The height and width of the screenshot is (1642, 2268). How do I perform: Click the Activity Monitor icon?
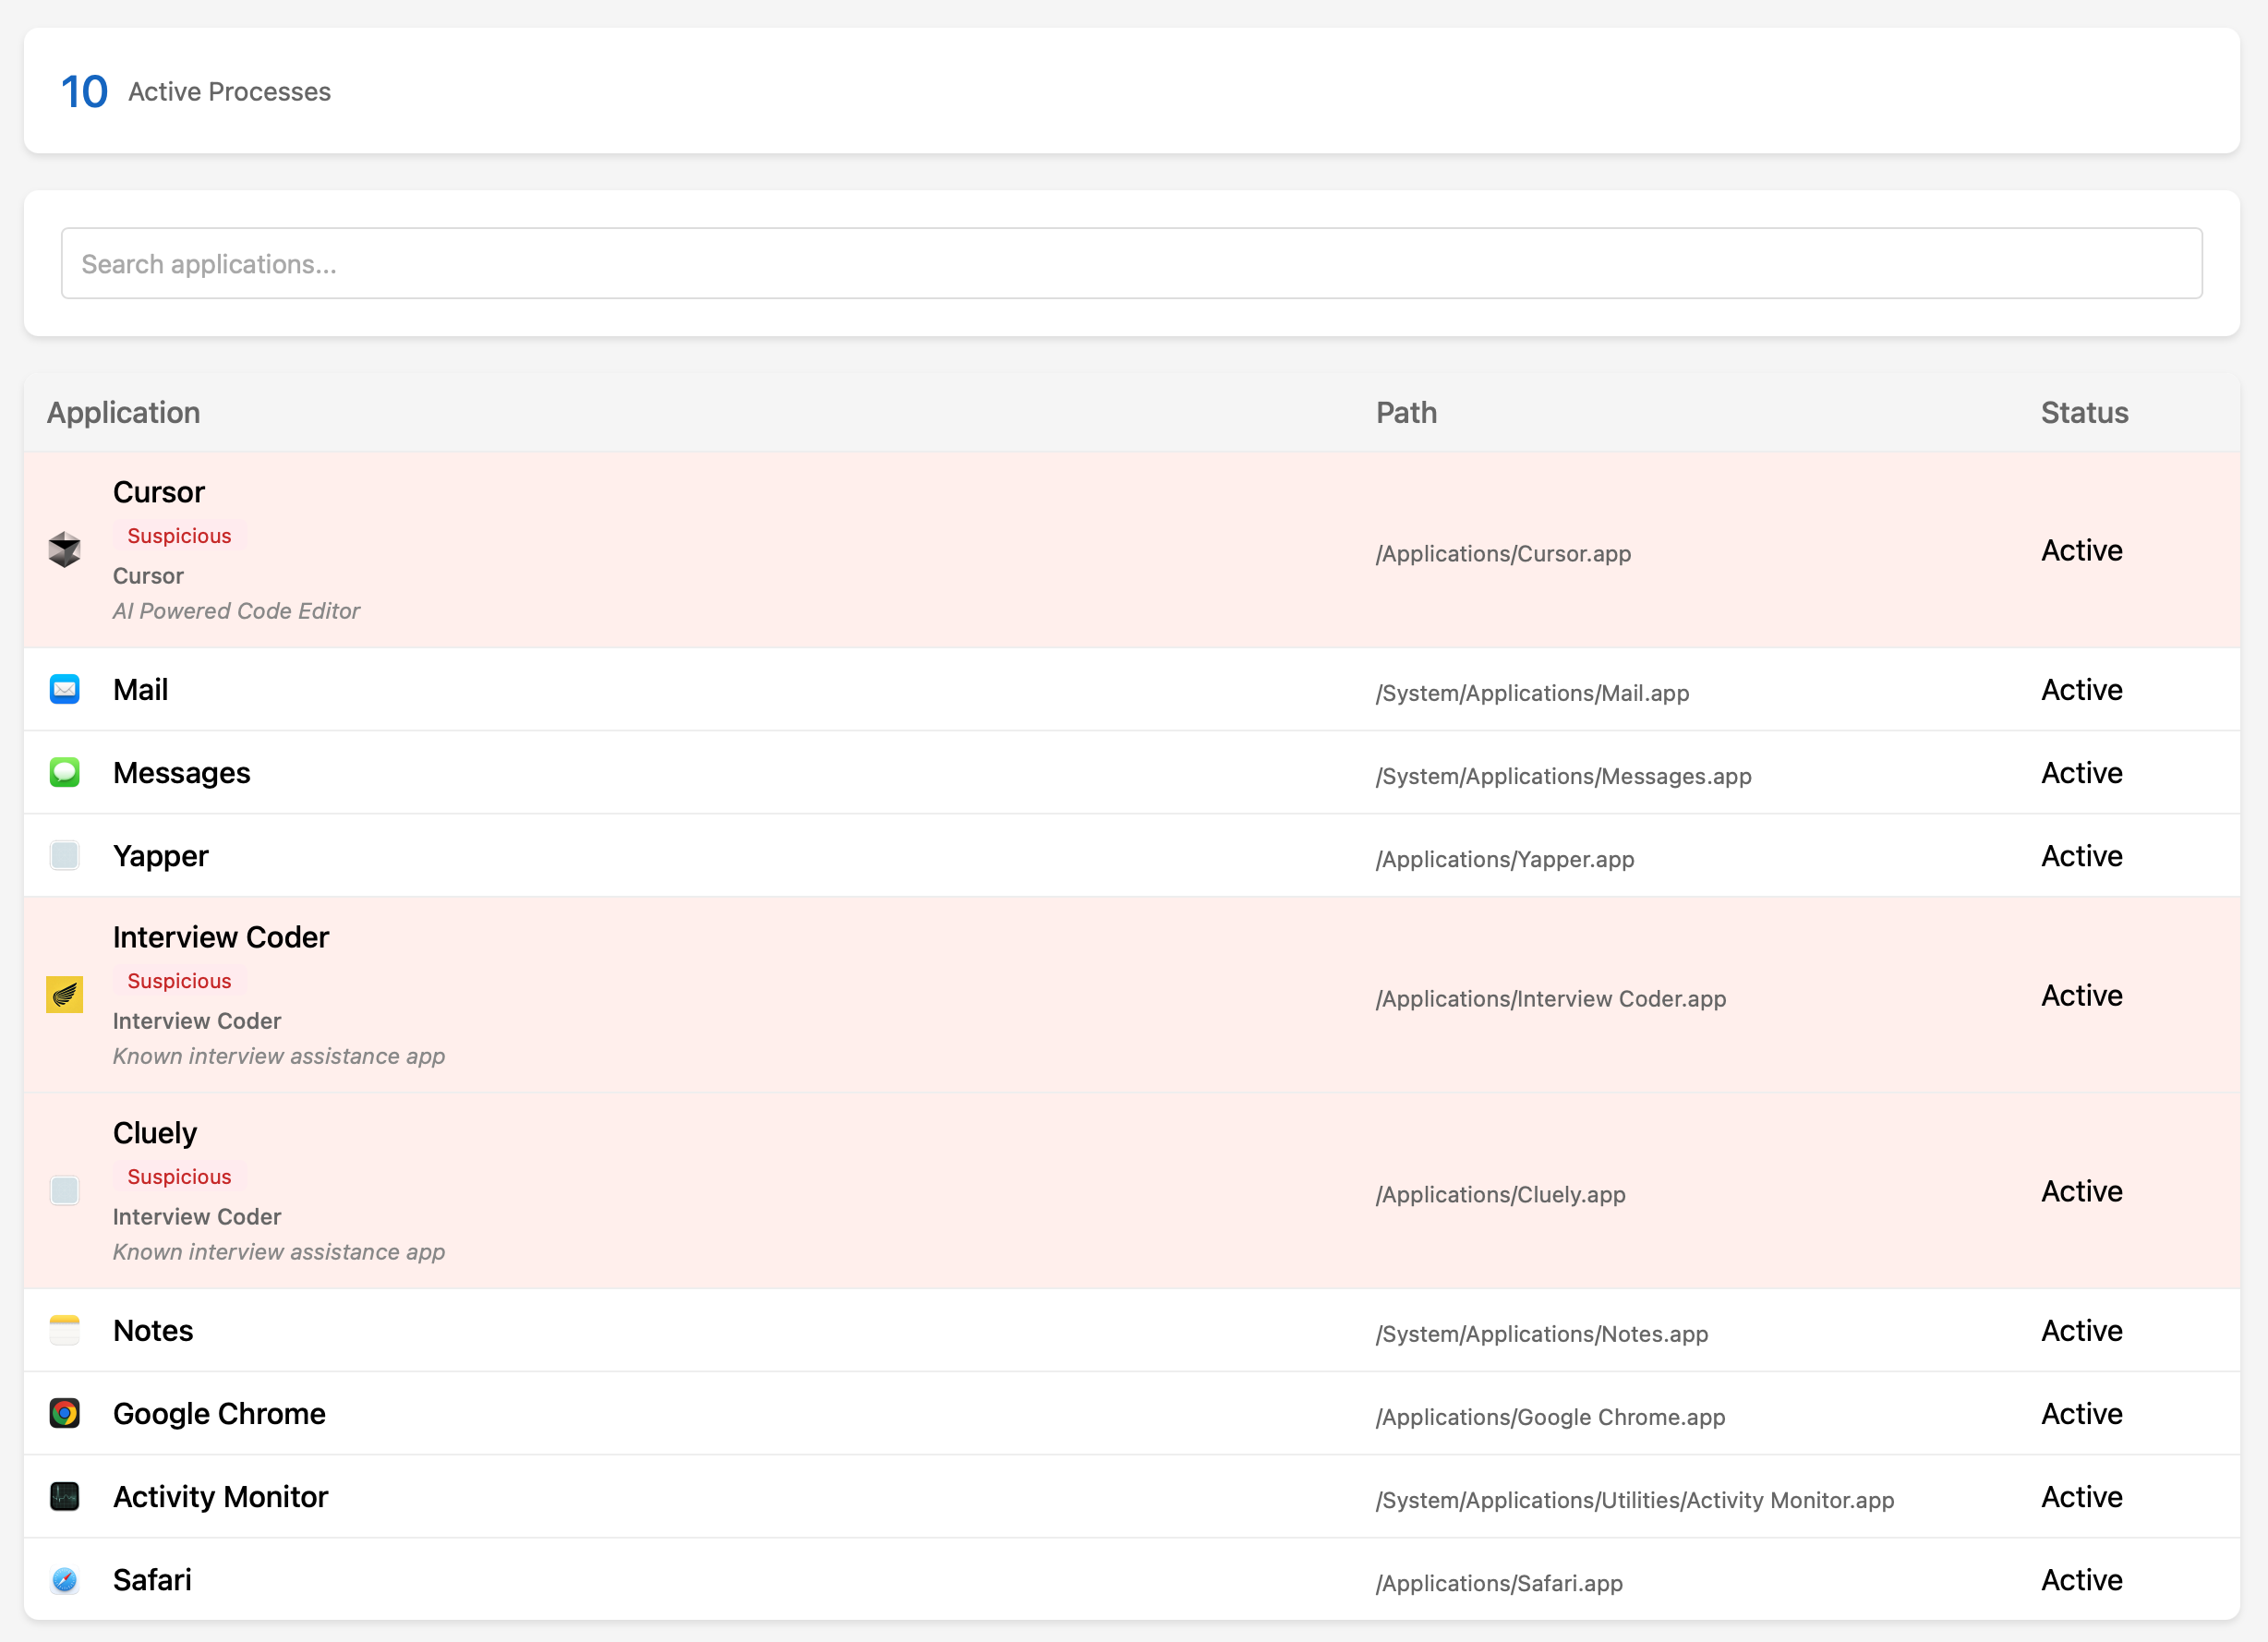(64, 1496)
